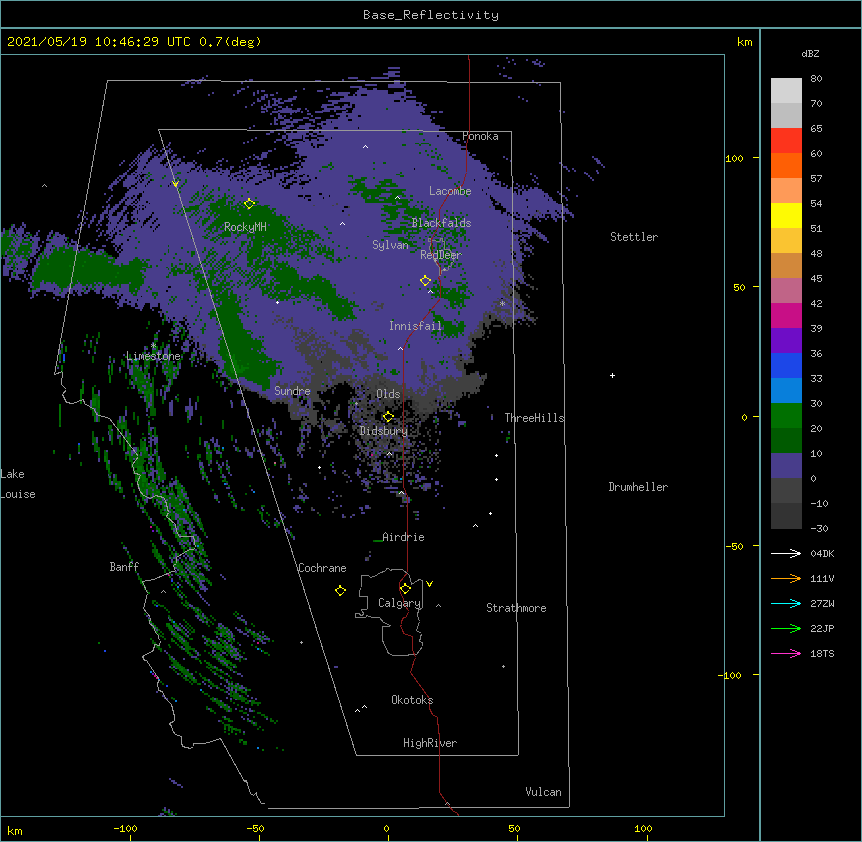
Task: Click yellow V marker east of Calgary
Action: pos(429,584)
